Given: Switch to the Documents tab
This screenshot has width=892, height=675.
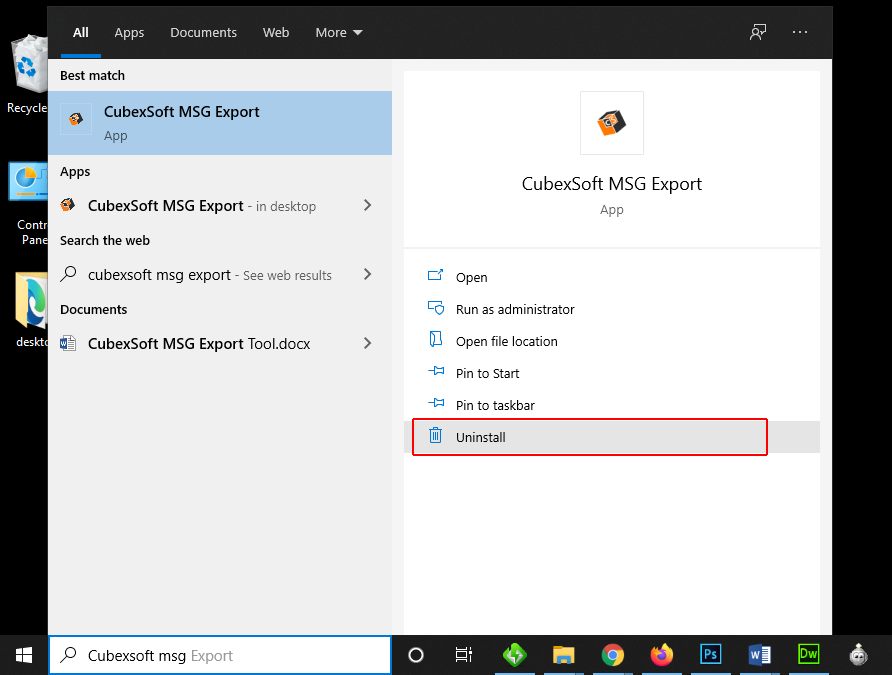Looking at the screenshot, I should click(x=203, y=32).
